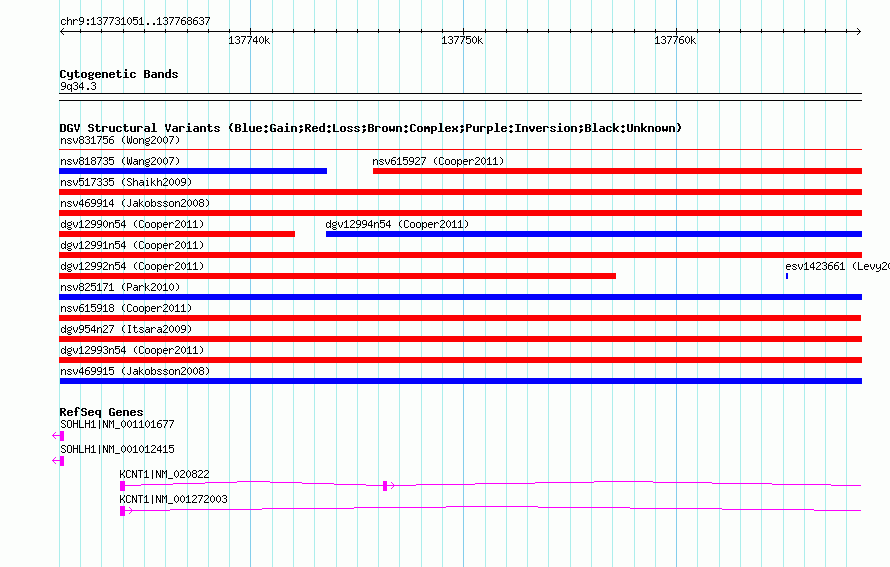Select the nsv469914 (Jakobsson2008) variant bar
Viewport: 890px width, 567px height.
click(460, 213)
